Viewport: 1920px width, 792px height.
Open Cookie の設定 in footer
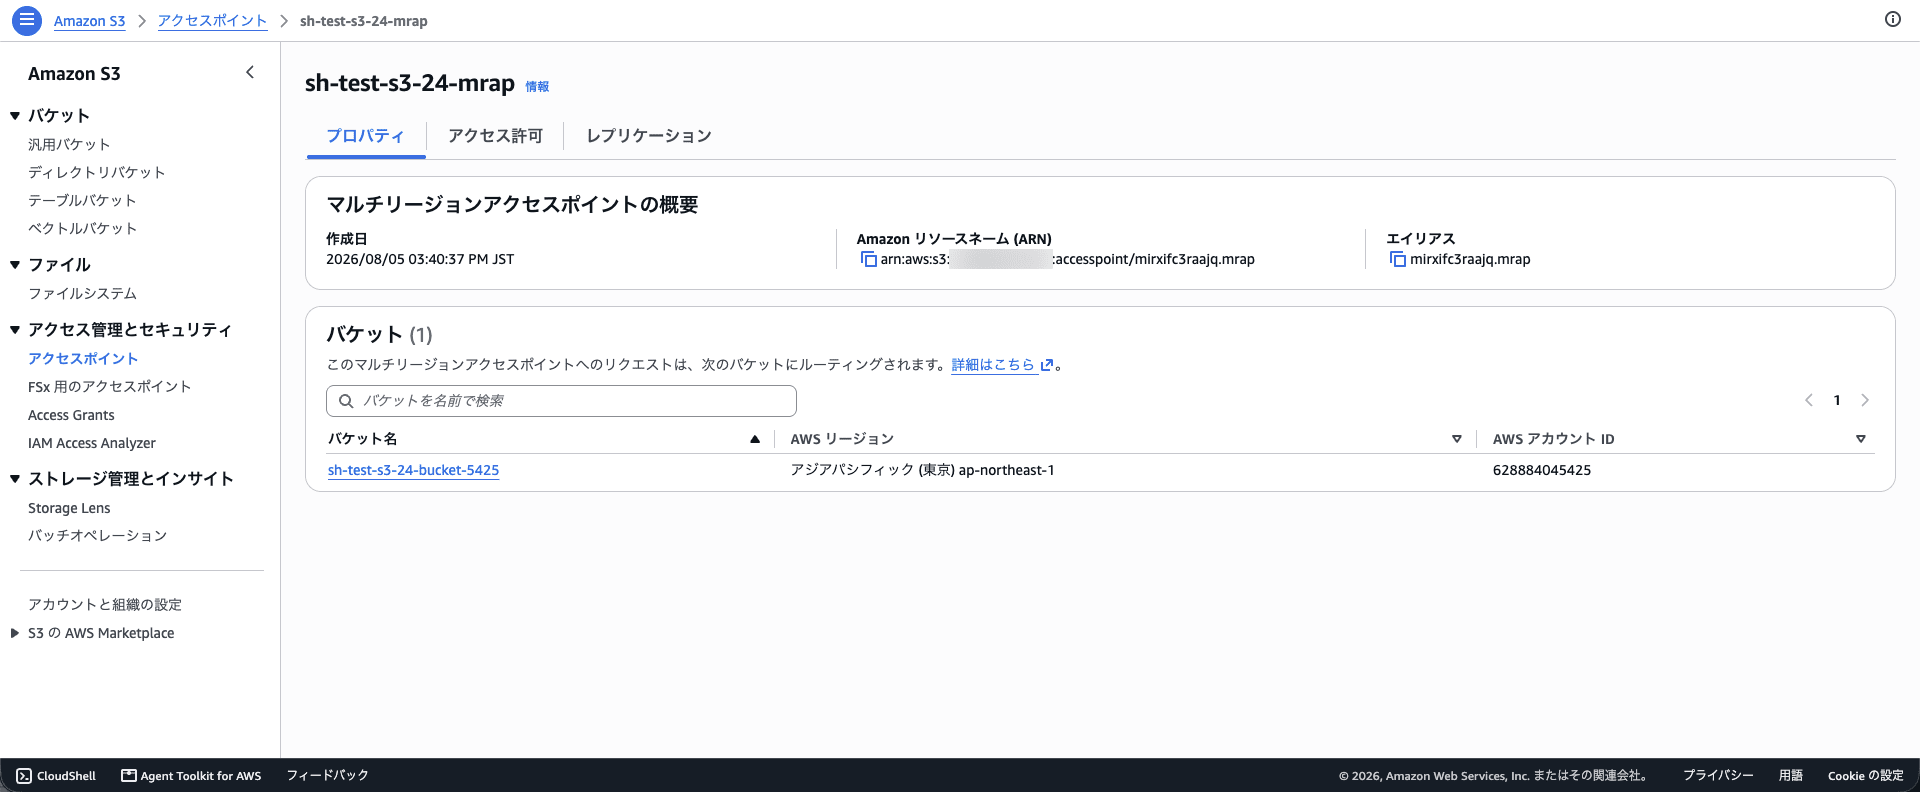1866,776
